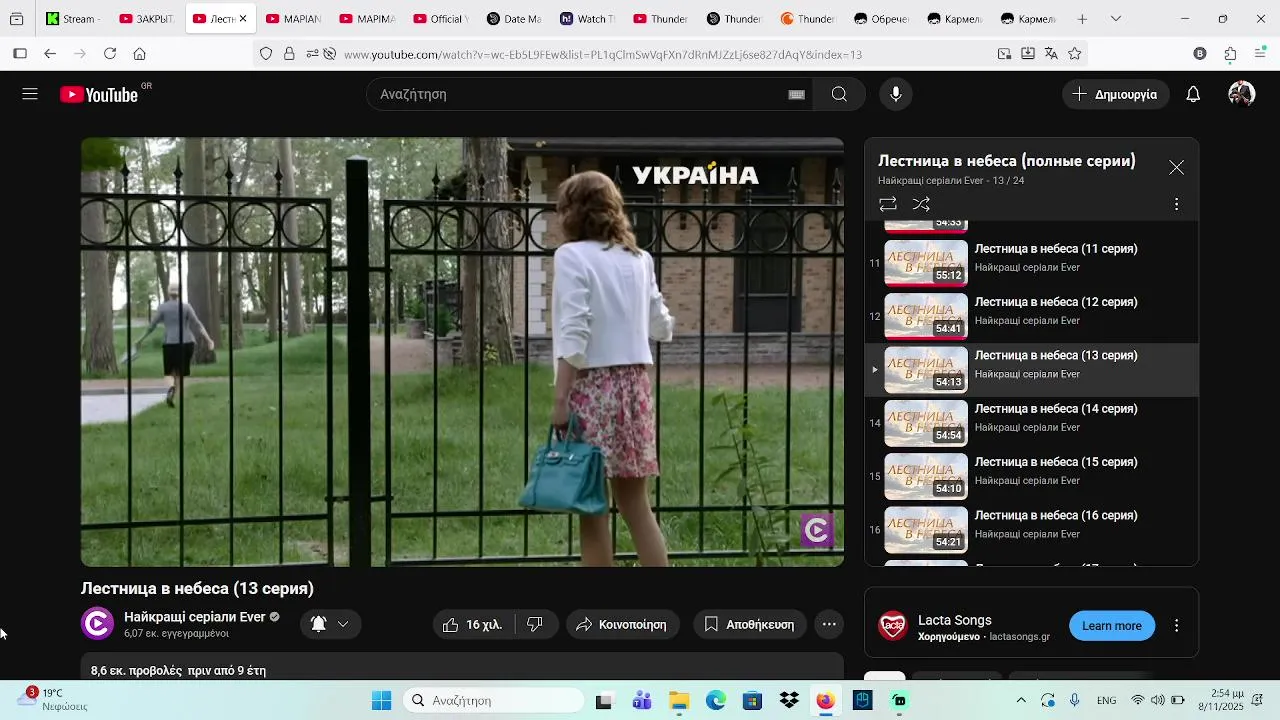Select Лестница в небеса (15 серия)
This screenshot has width=1280, height=720.
pos(1031,476)
